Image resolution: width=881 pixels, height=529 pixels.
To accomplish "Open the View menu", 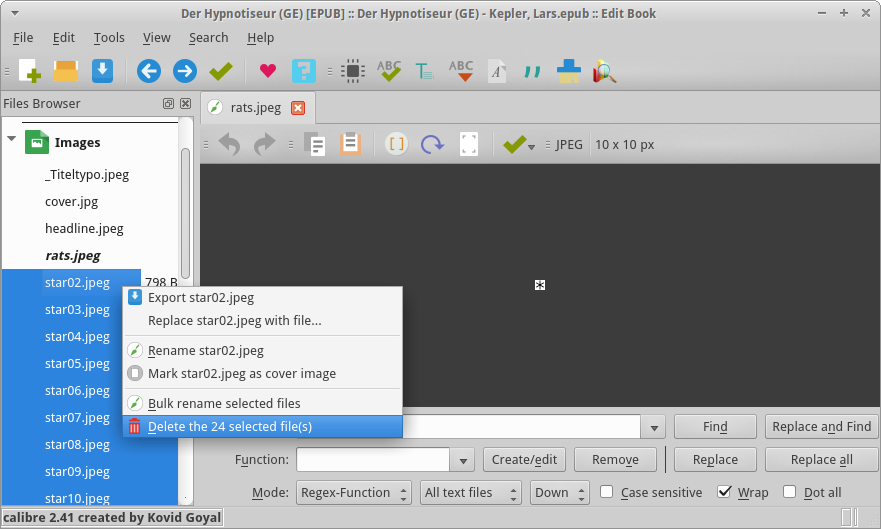I will [x=156, y=38].
